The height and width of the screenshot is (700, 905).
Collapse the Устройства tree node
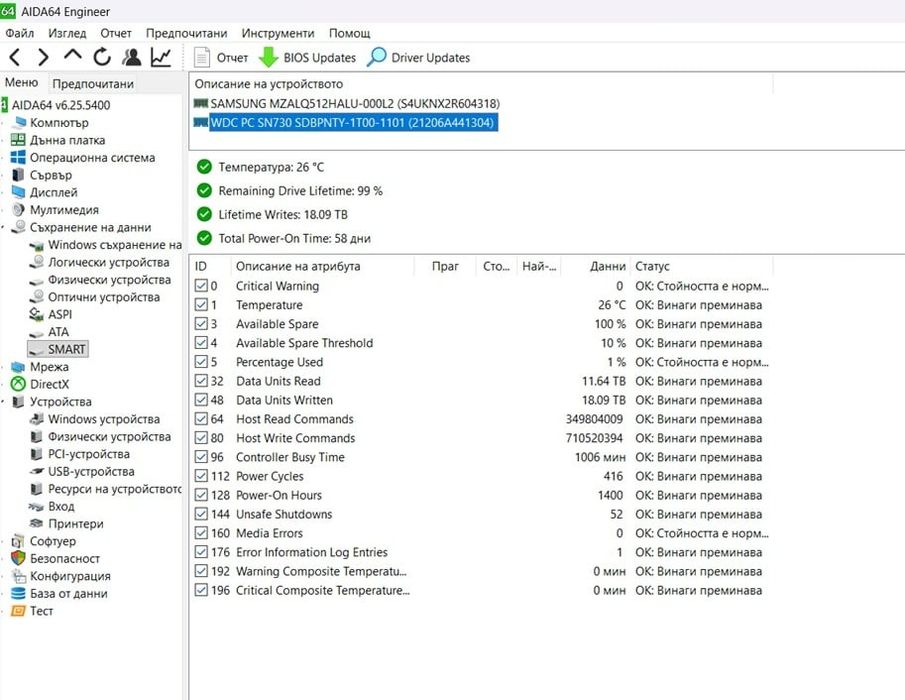[3, 402]
